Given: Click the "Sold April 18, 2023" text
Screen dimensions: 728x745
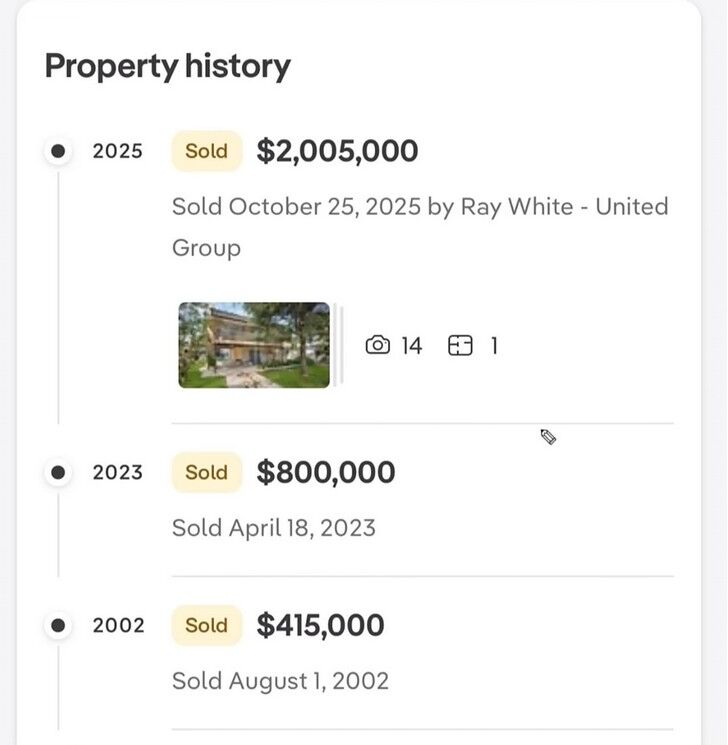Looking at the screenshot, I should (x=273, y=528).
